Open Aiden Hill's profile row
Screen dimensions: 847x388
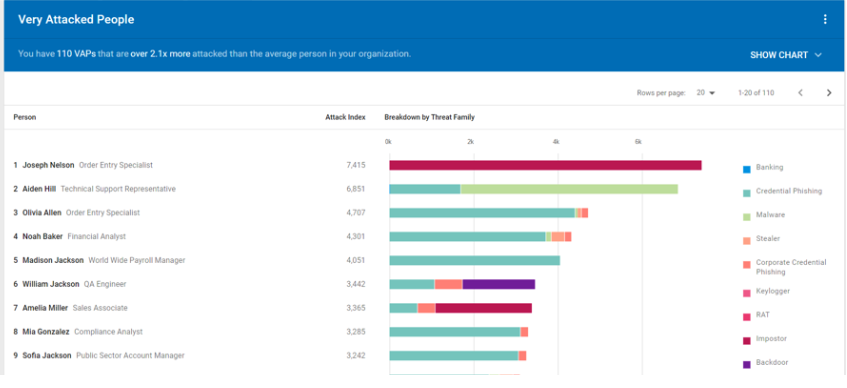coord(358,189)
